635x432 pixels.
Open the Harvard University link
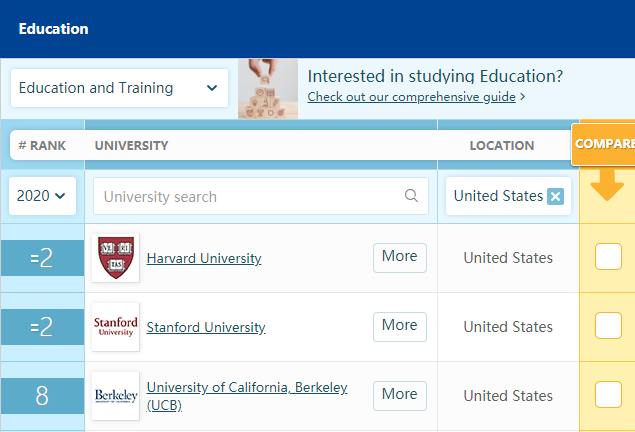click(203, 258)
